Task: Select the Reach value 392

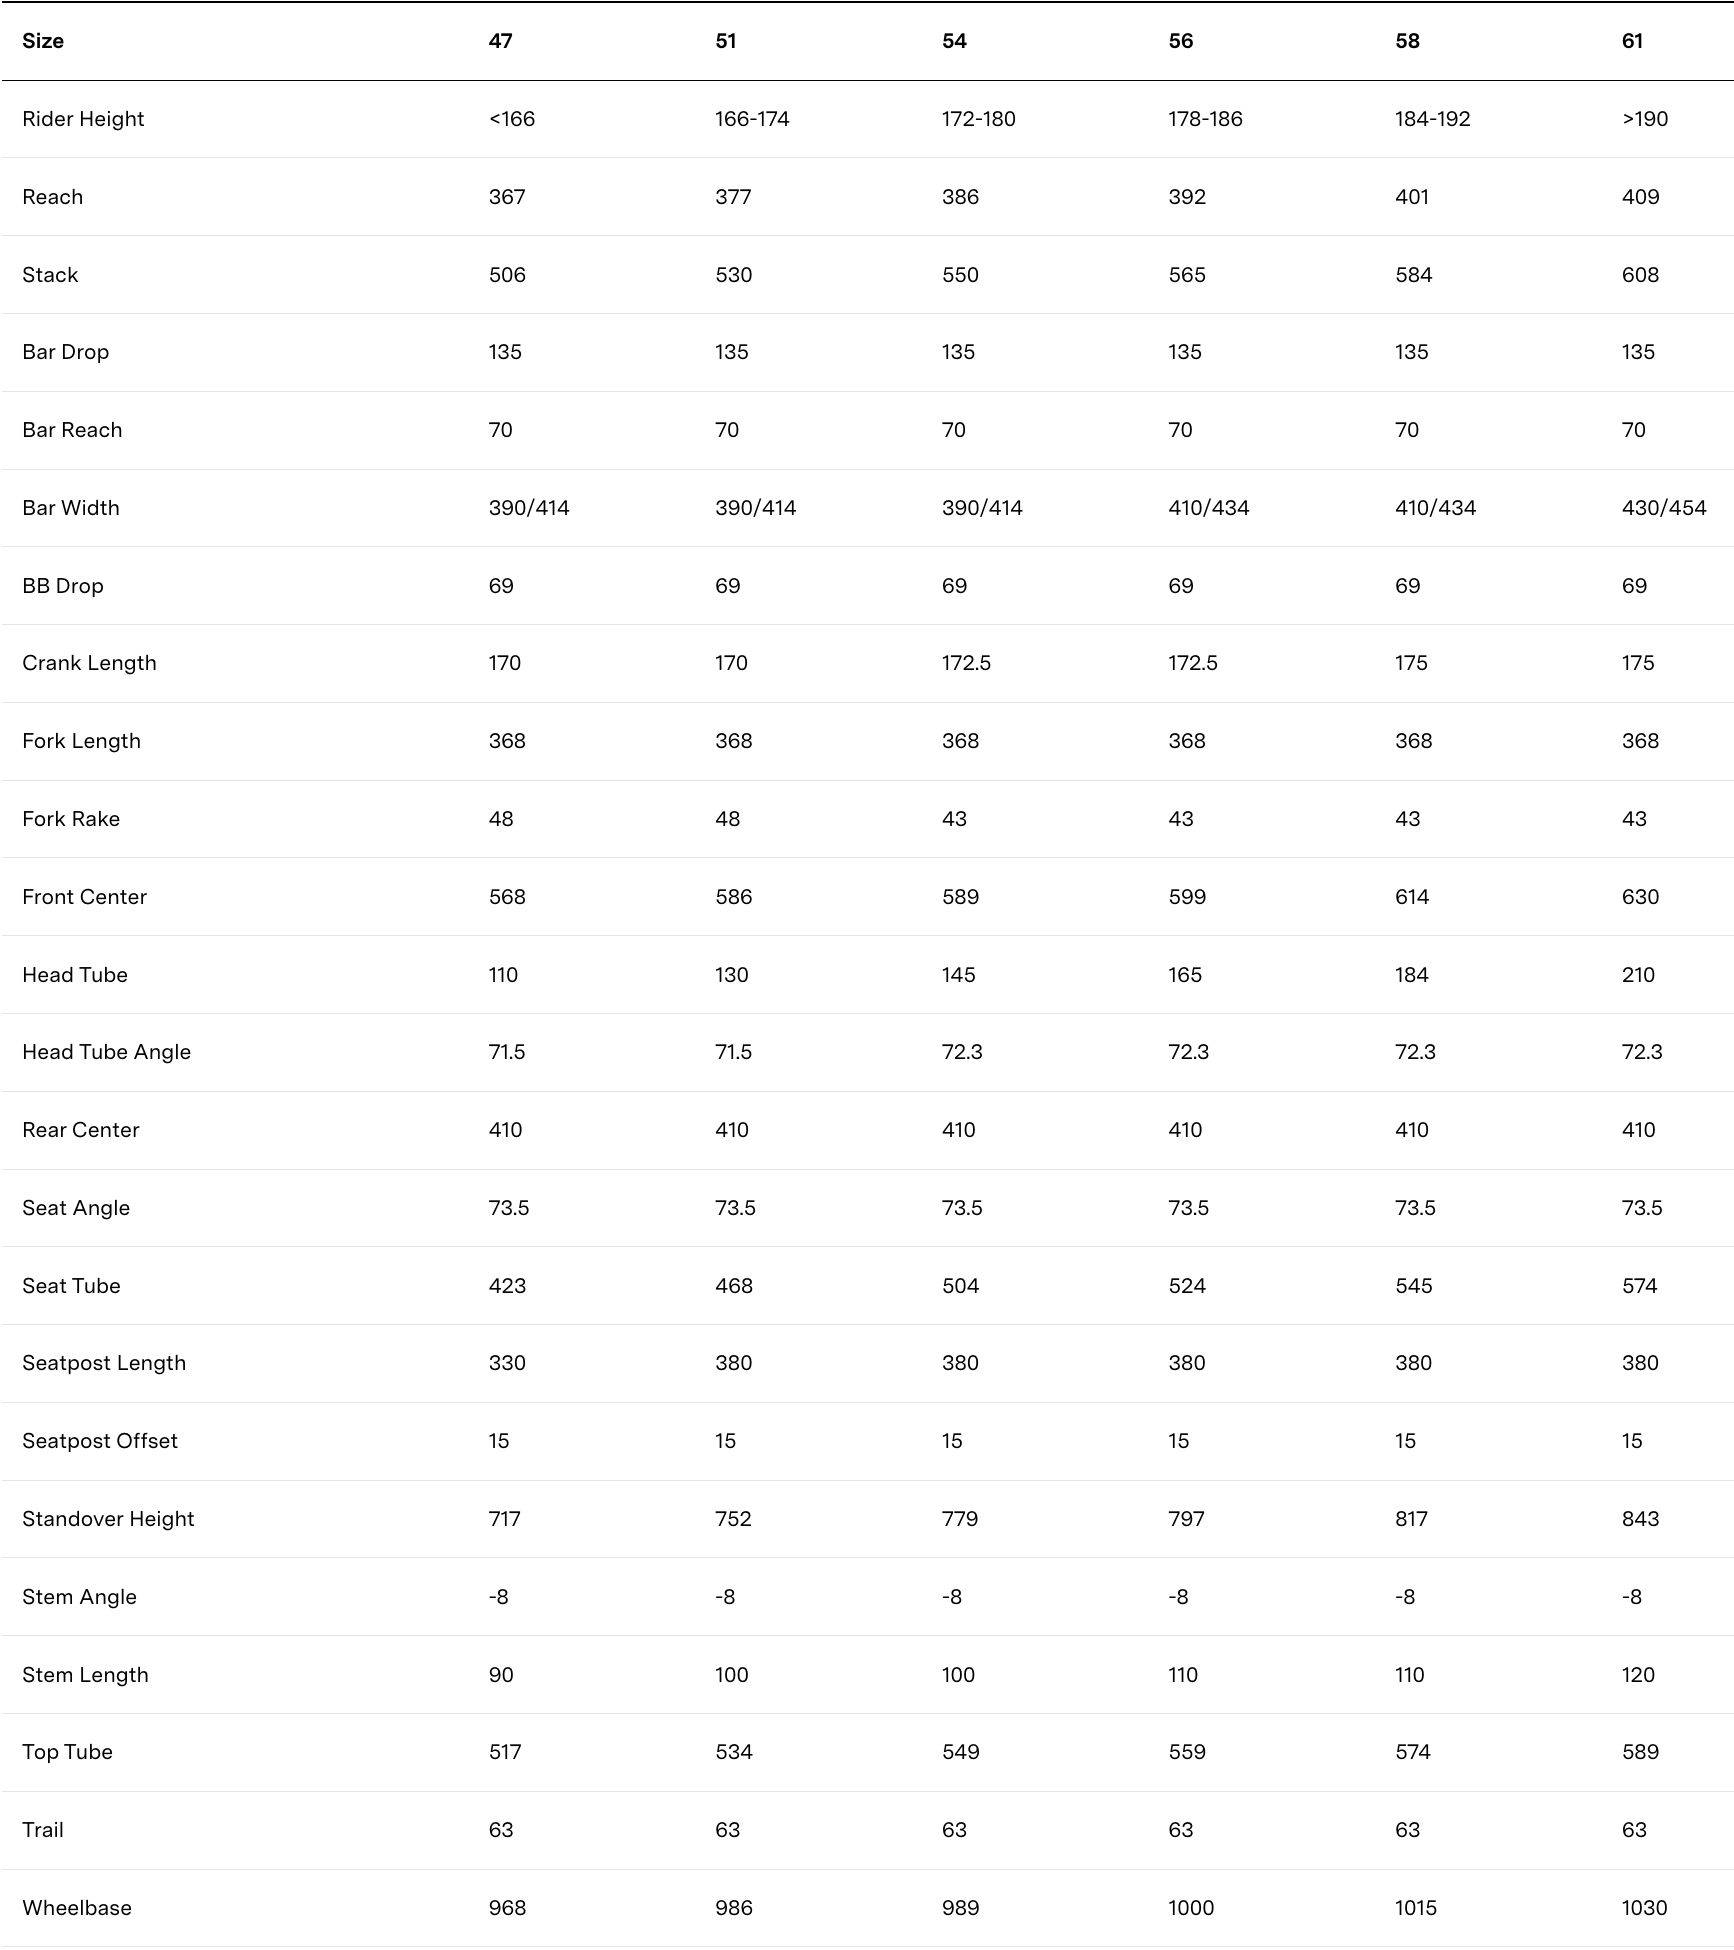Action: (1187, 197)
